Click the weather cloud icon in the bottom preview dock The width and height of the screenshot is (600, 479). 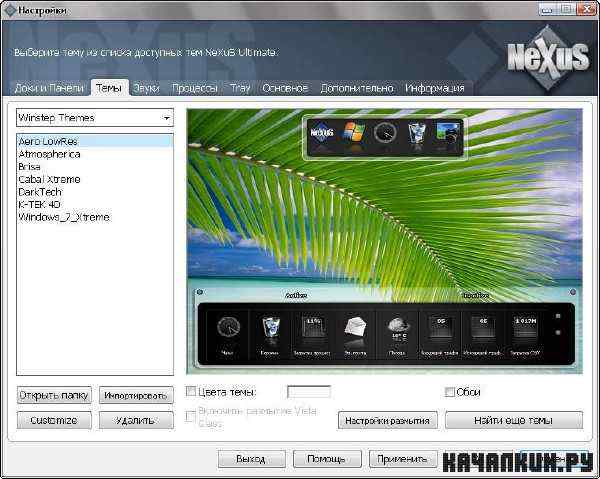tap(398, 327)
